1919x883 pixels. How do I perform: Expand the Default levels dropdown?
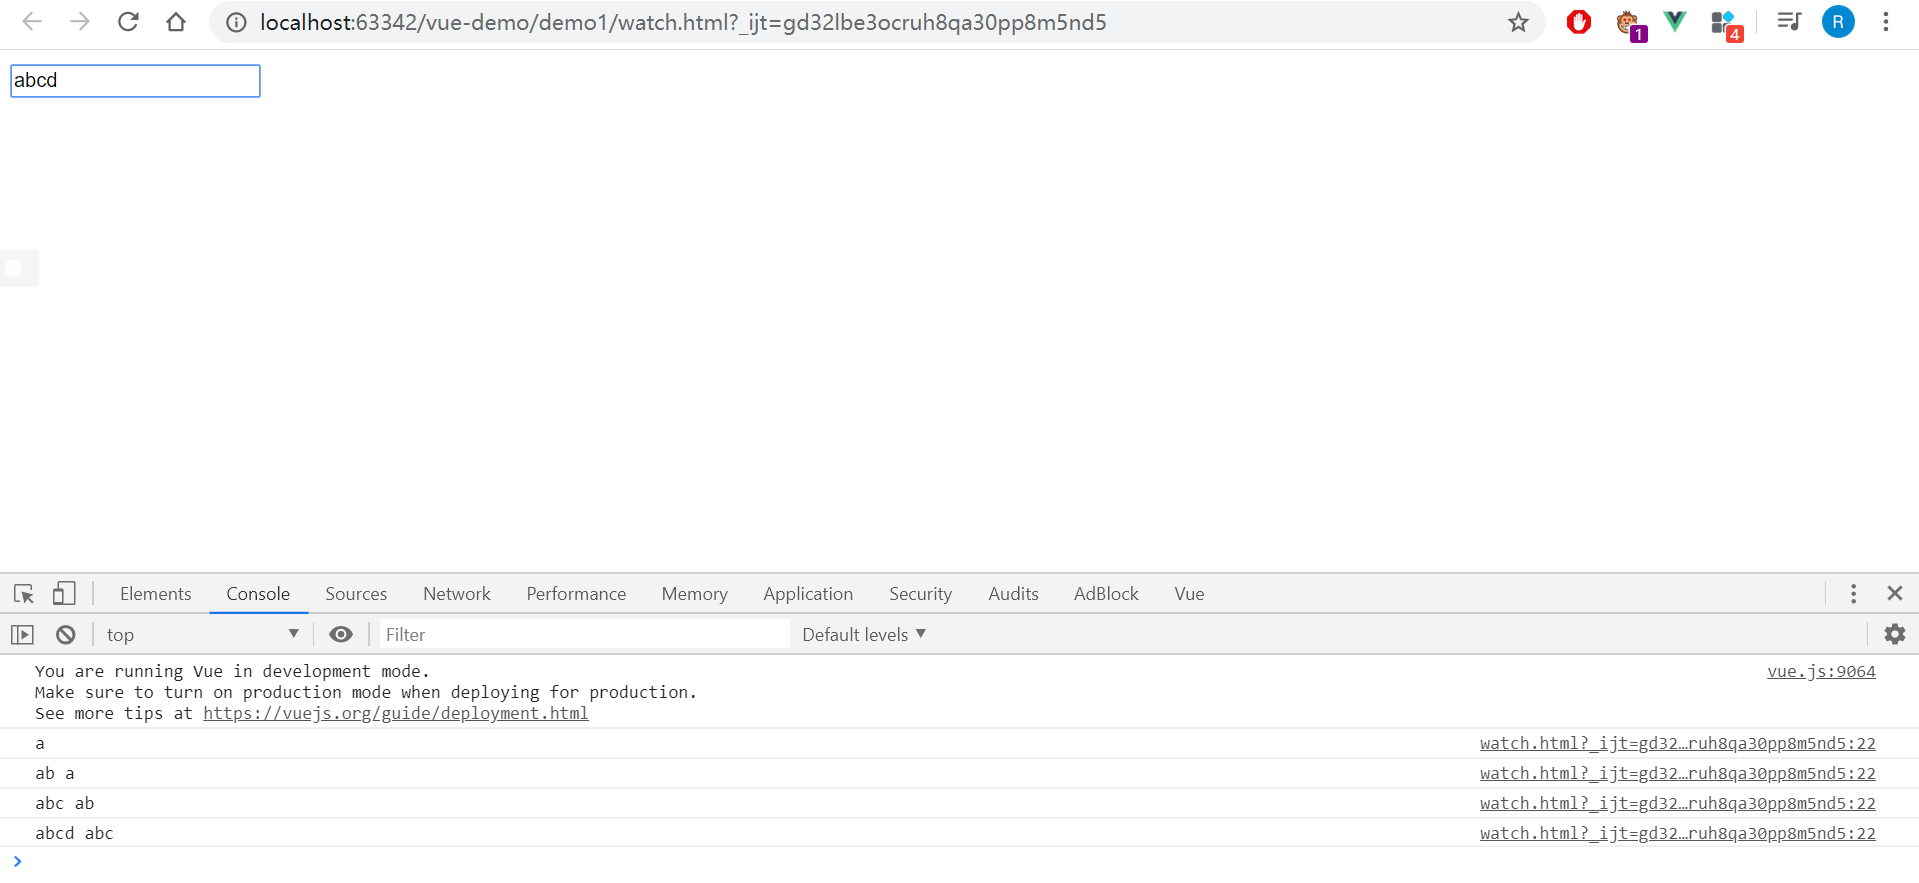pyautogui.click(x=864, y=634)
